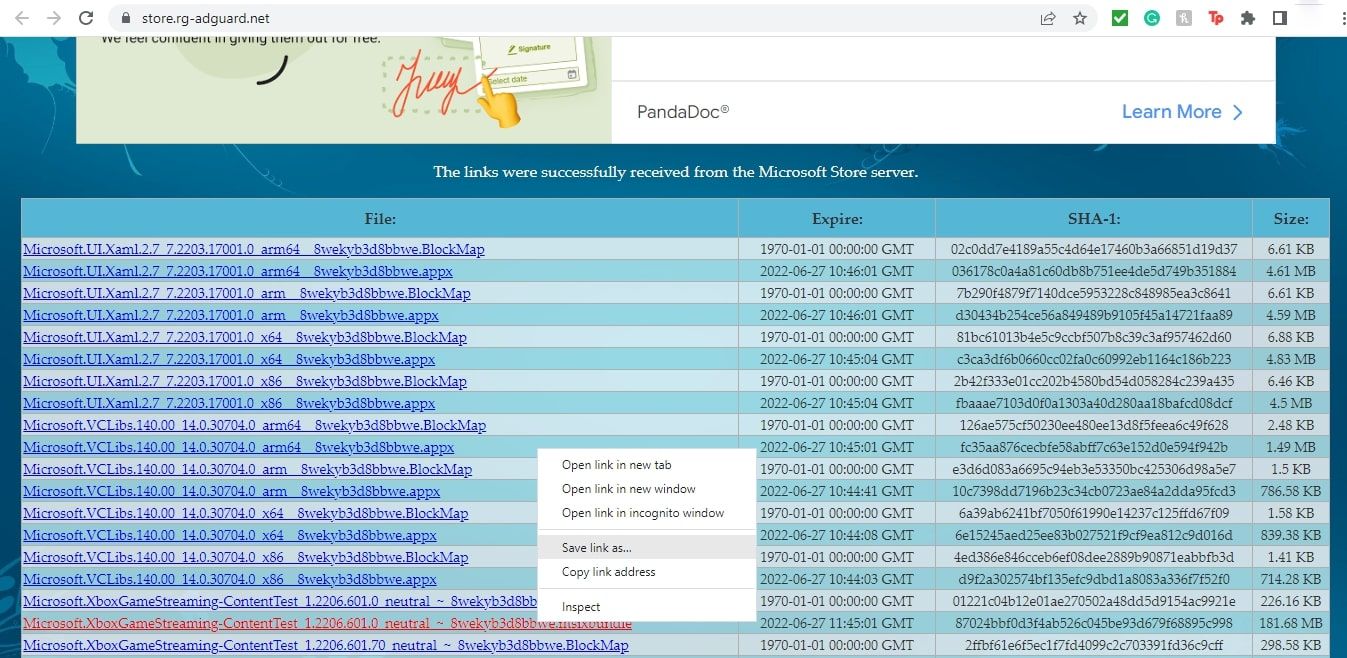Download VCLibs x64 appx file
This screenshot has width=1347, height=658.
tap(230, 535)
